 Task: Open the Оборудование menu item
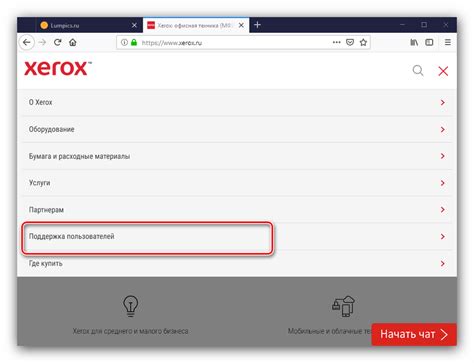point(237,129)
